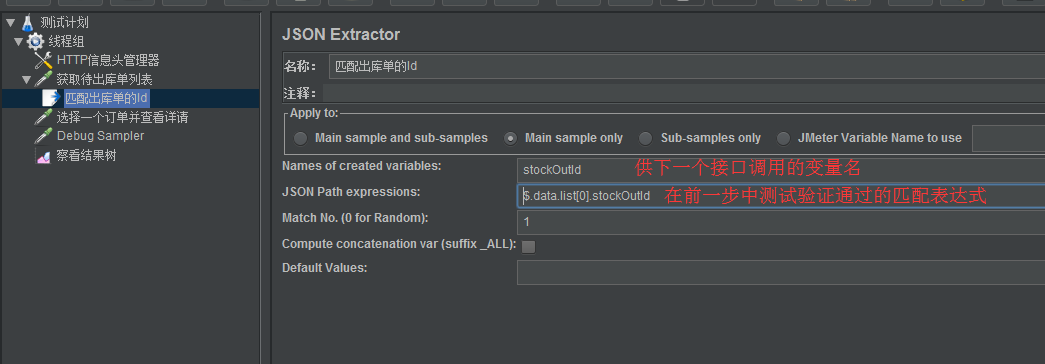Toggle Compute concatenation var checkbox

(x=528, y=247)
